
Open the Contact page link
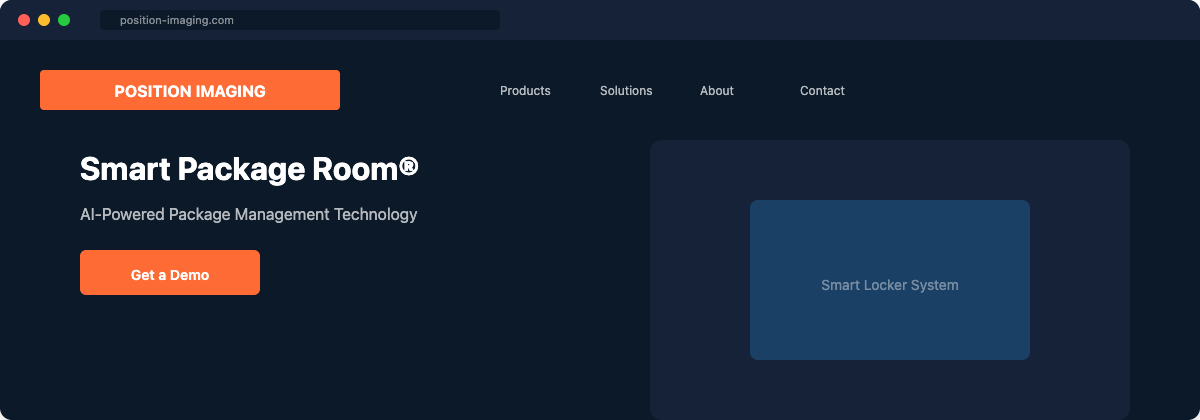tap(822, 91)
